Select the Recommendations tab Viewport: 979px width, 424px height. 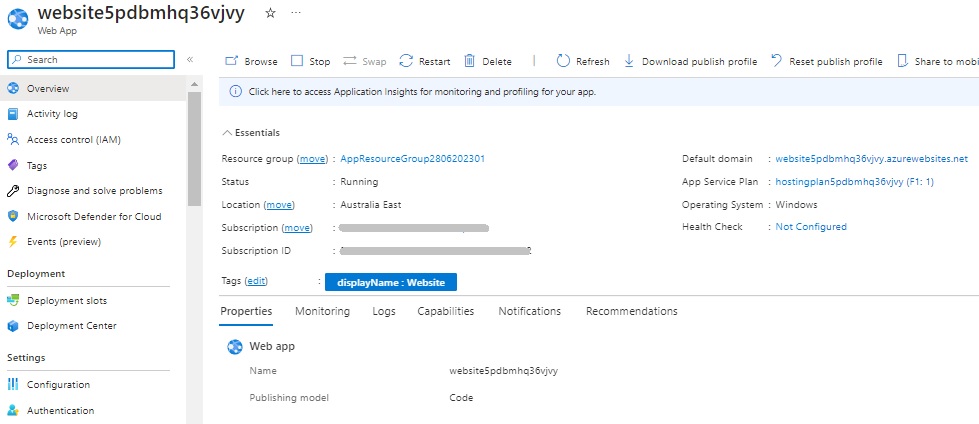click(x=631, y=311)
